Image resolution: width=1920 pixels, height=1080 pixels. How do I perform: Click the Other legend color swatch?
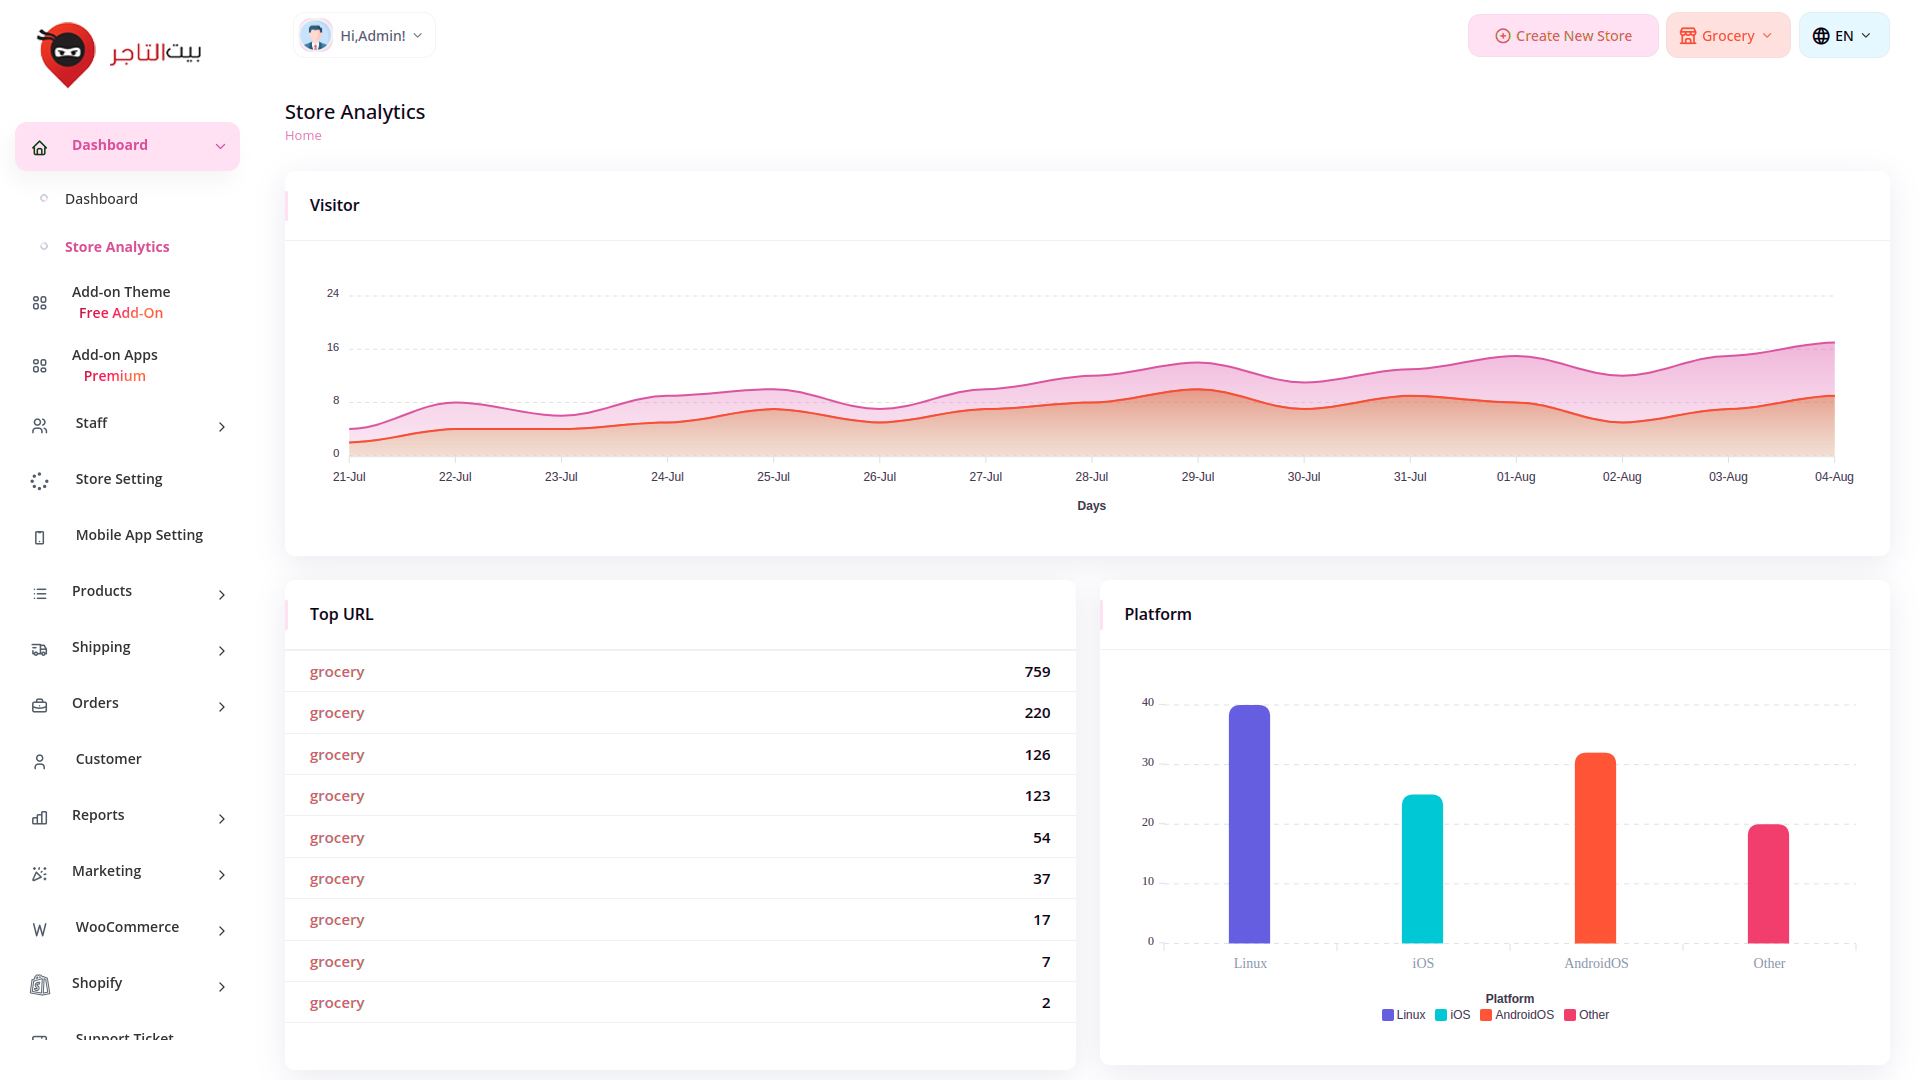tap(1570, 1015)
